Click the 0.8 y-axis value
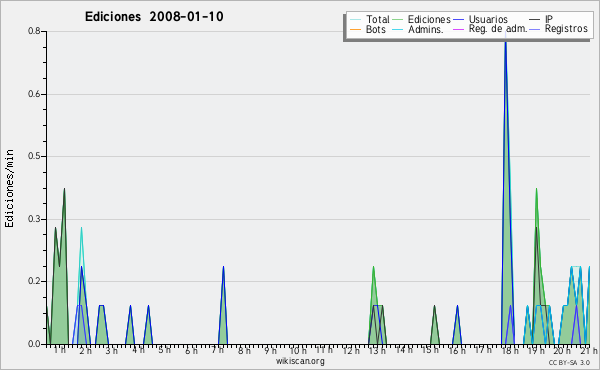Viewport: 600px width, 370px height. pyautogui.click(x=34, y=31)
